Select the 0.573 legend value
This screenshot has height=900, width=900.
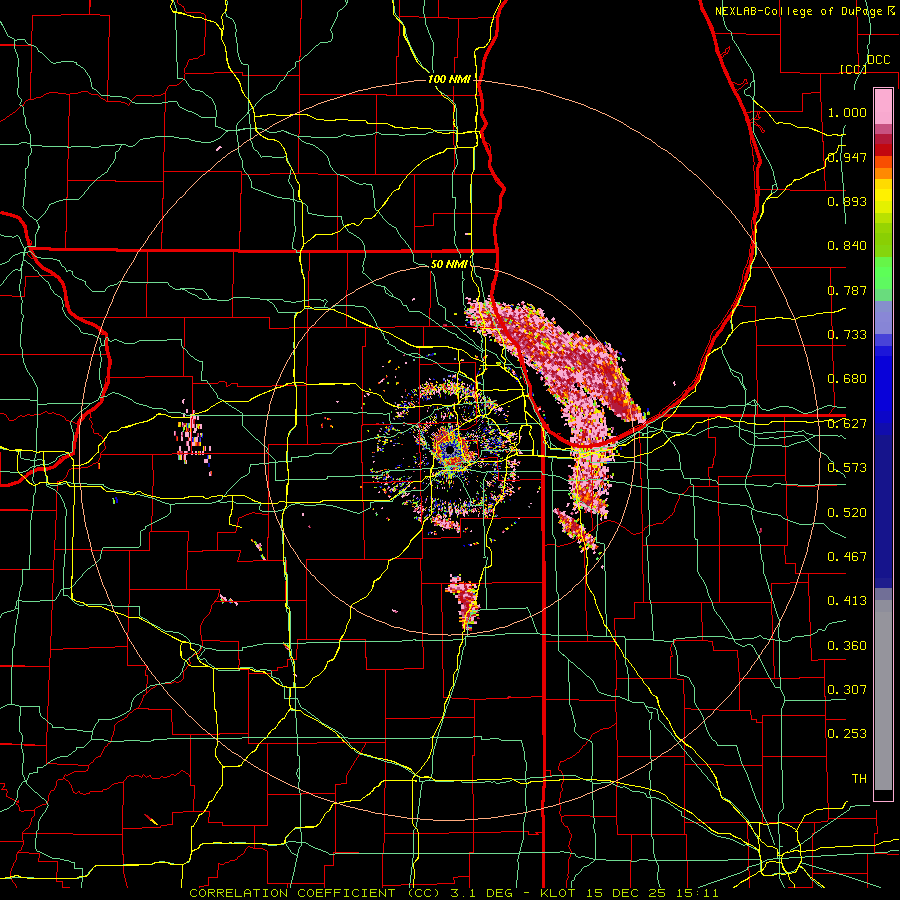(847, 468)
